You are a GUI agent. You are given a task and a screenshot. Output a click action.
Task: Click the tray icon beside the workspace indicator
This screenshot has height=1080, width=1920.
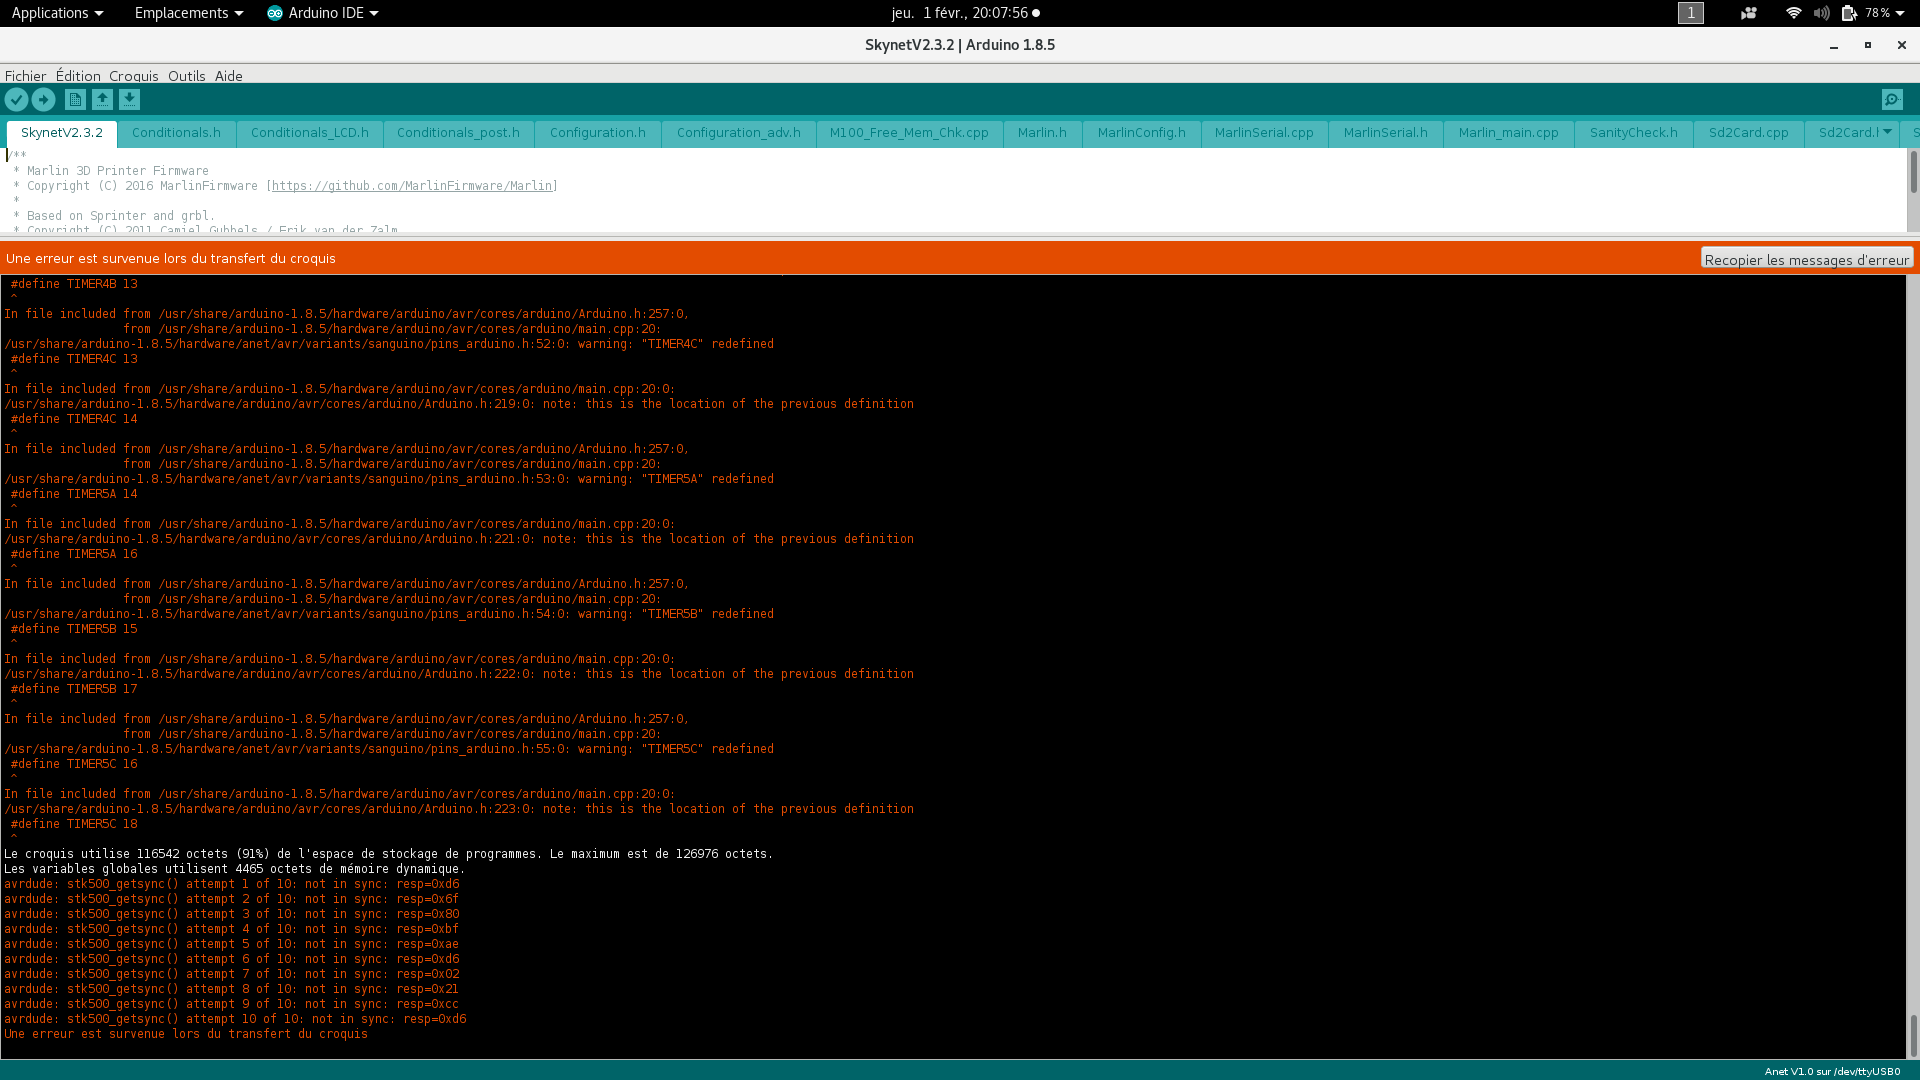coord(1748,13)
